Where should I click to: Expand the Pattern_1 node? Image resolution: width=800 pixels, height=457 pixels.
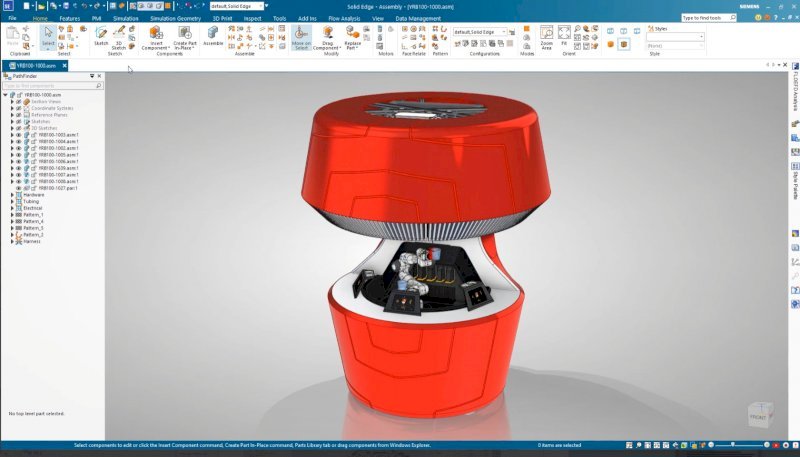[x=12, y=214]
